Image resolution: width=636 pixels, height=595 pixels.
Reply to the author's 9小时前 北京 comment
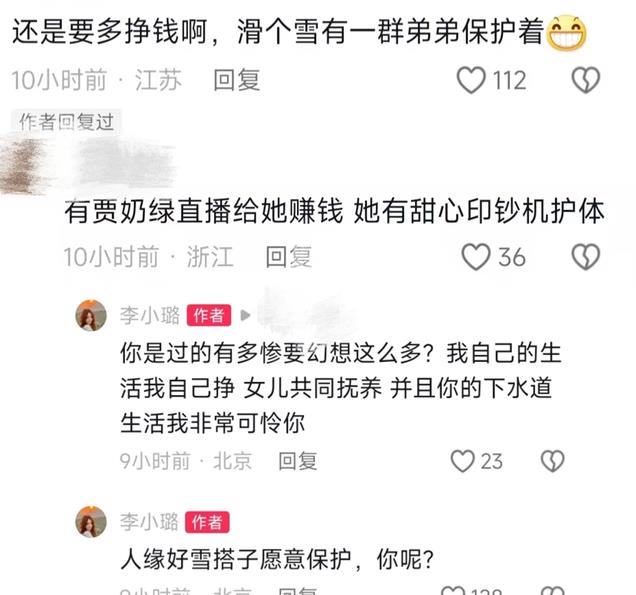click(298, 461)
